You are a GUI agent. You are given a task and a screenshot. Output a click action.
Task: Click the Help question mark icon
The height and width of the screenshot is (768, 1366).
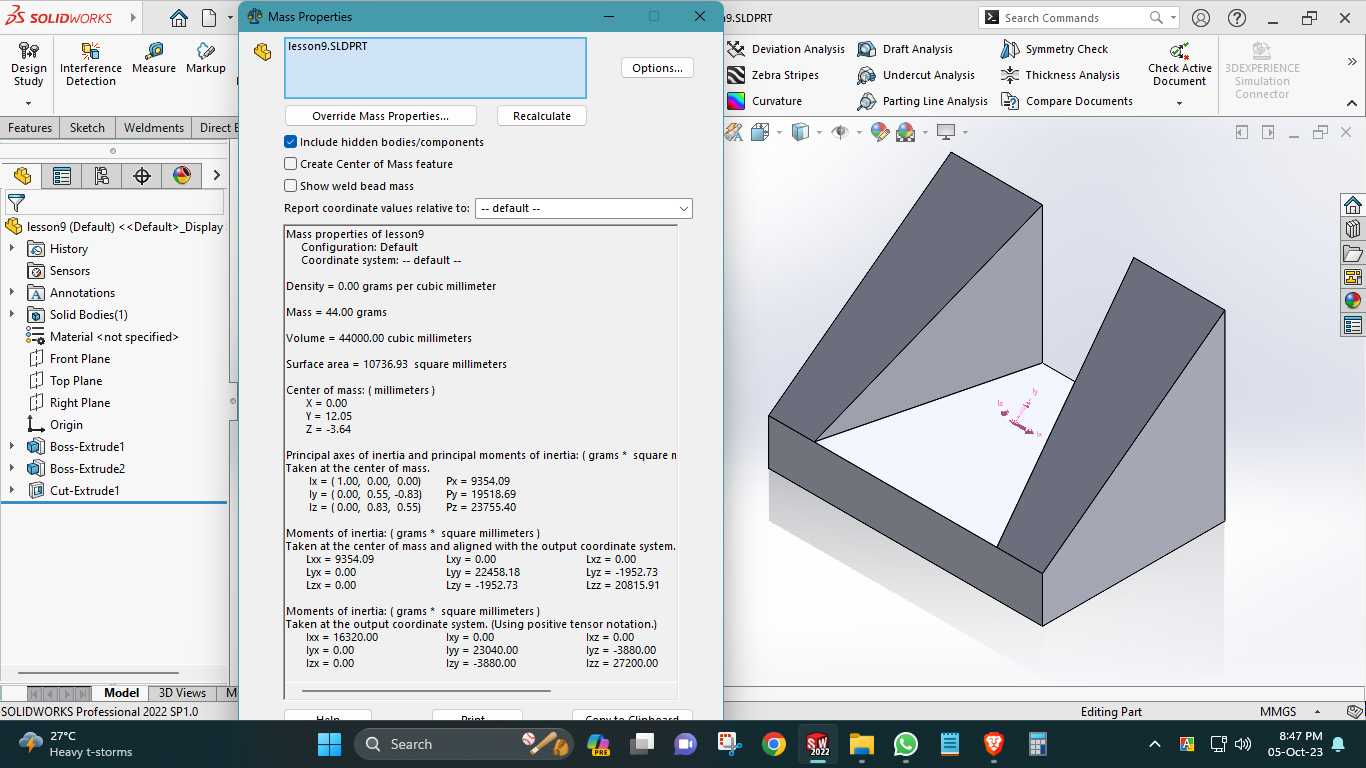pyautogui.click(x=1236, y=18)
